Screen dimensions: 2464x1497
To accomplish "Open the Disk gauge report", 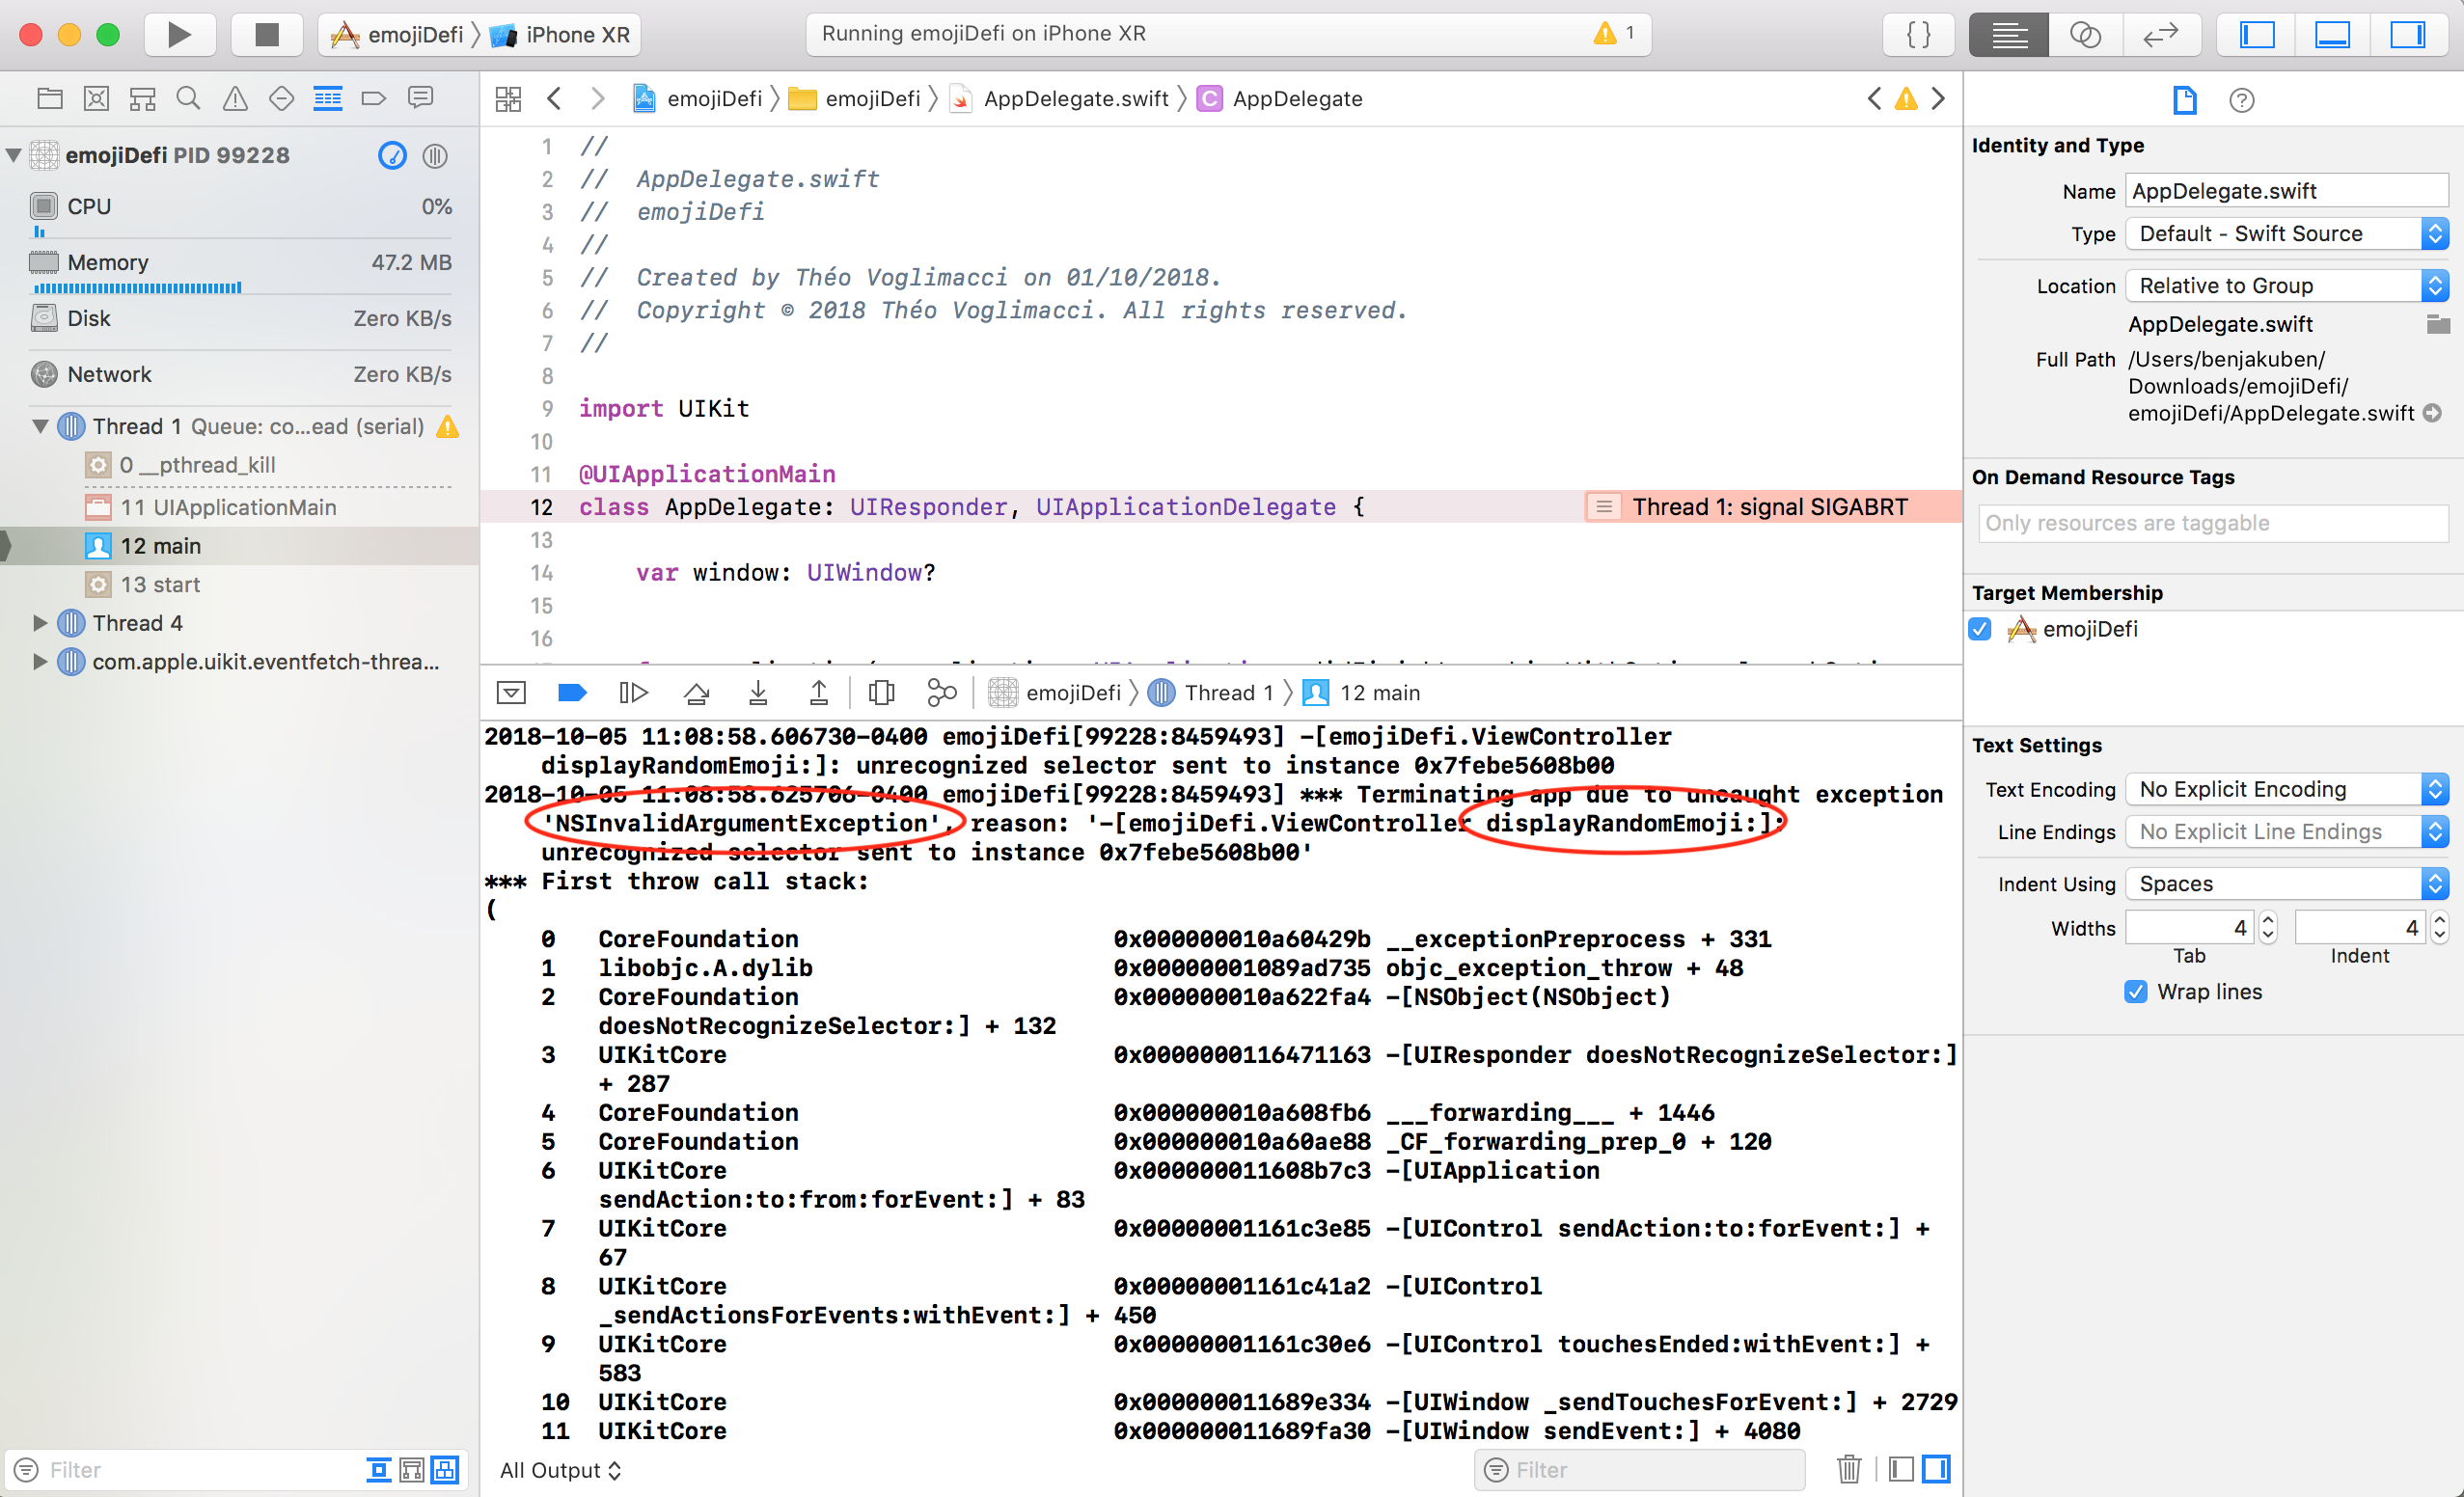I will 240,319.
